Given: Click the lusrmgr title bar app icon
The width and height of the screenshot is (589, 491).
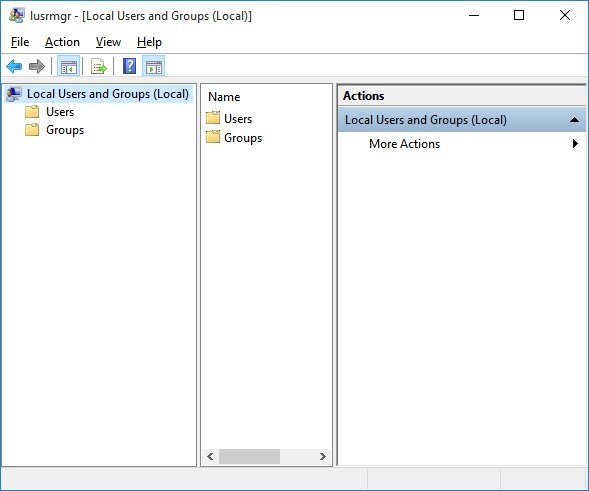Looking at the screenshot, I should [x=17, y=15].
